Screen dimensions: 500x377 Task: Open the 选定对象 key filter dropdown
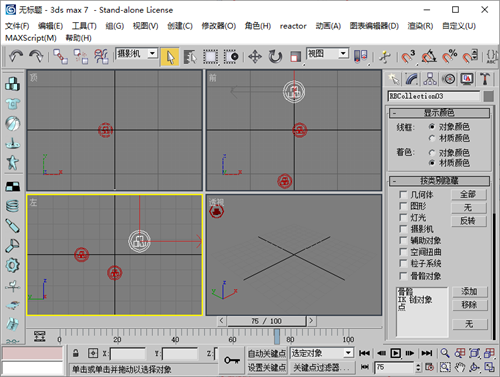pos(348,353)
